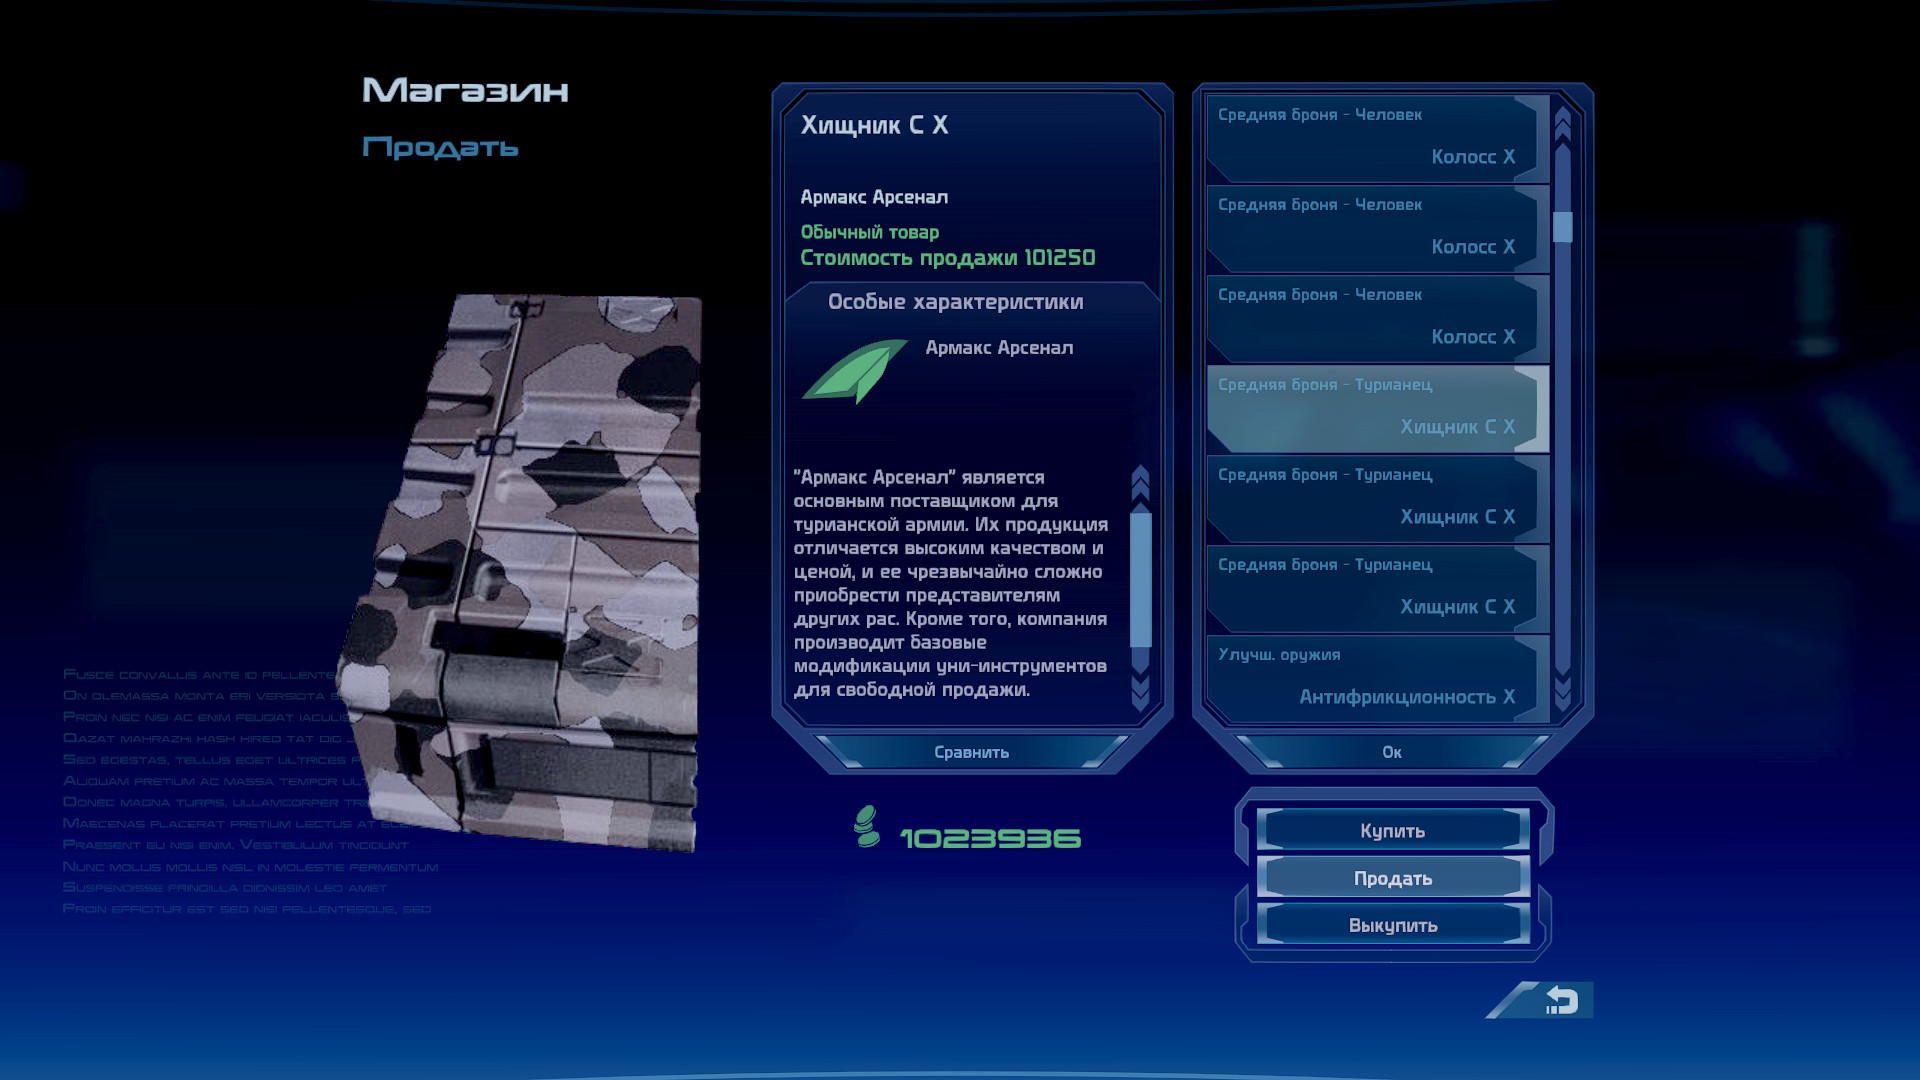The height and width of the screenshot is (1080, 1920).
Task: Choose the highlighted Хищник С X turian armor
Action: [1376, 408]
